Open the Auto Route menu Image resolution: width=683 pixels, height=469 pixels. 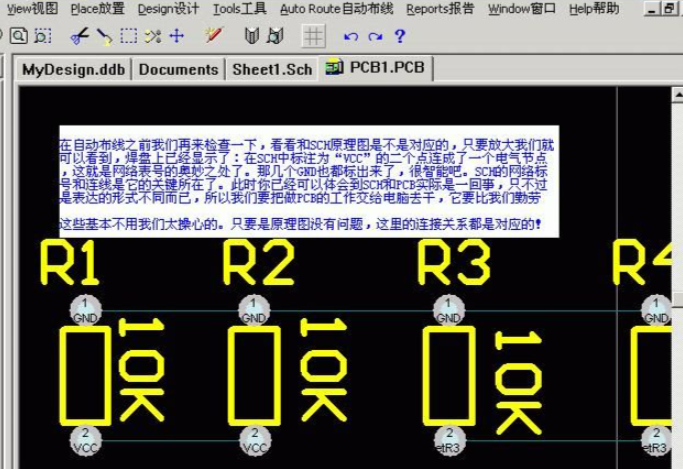(336, 9)
